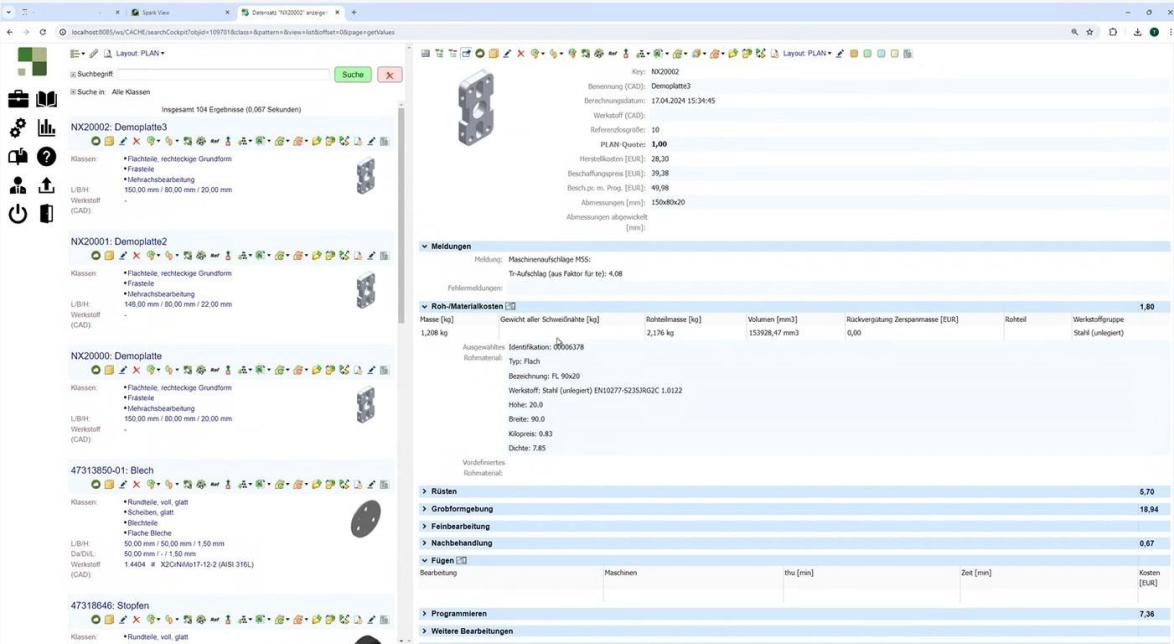Click the power icon in sidebar
The height and width of the screenshot is (644, 1174).
tap(18, 214)
